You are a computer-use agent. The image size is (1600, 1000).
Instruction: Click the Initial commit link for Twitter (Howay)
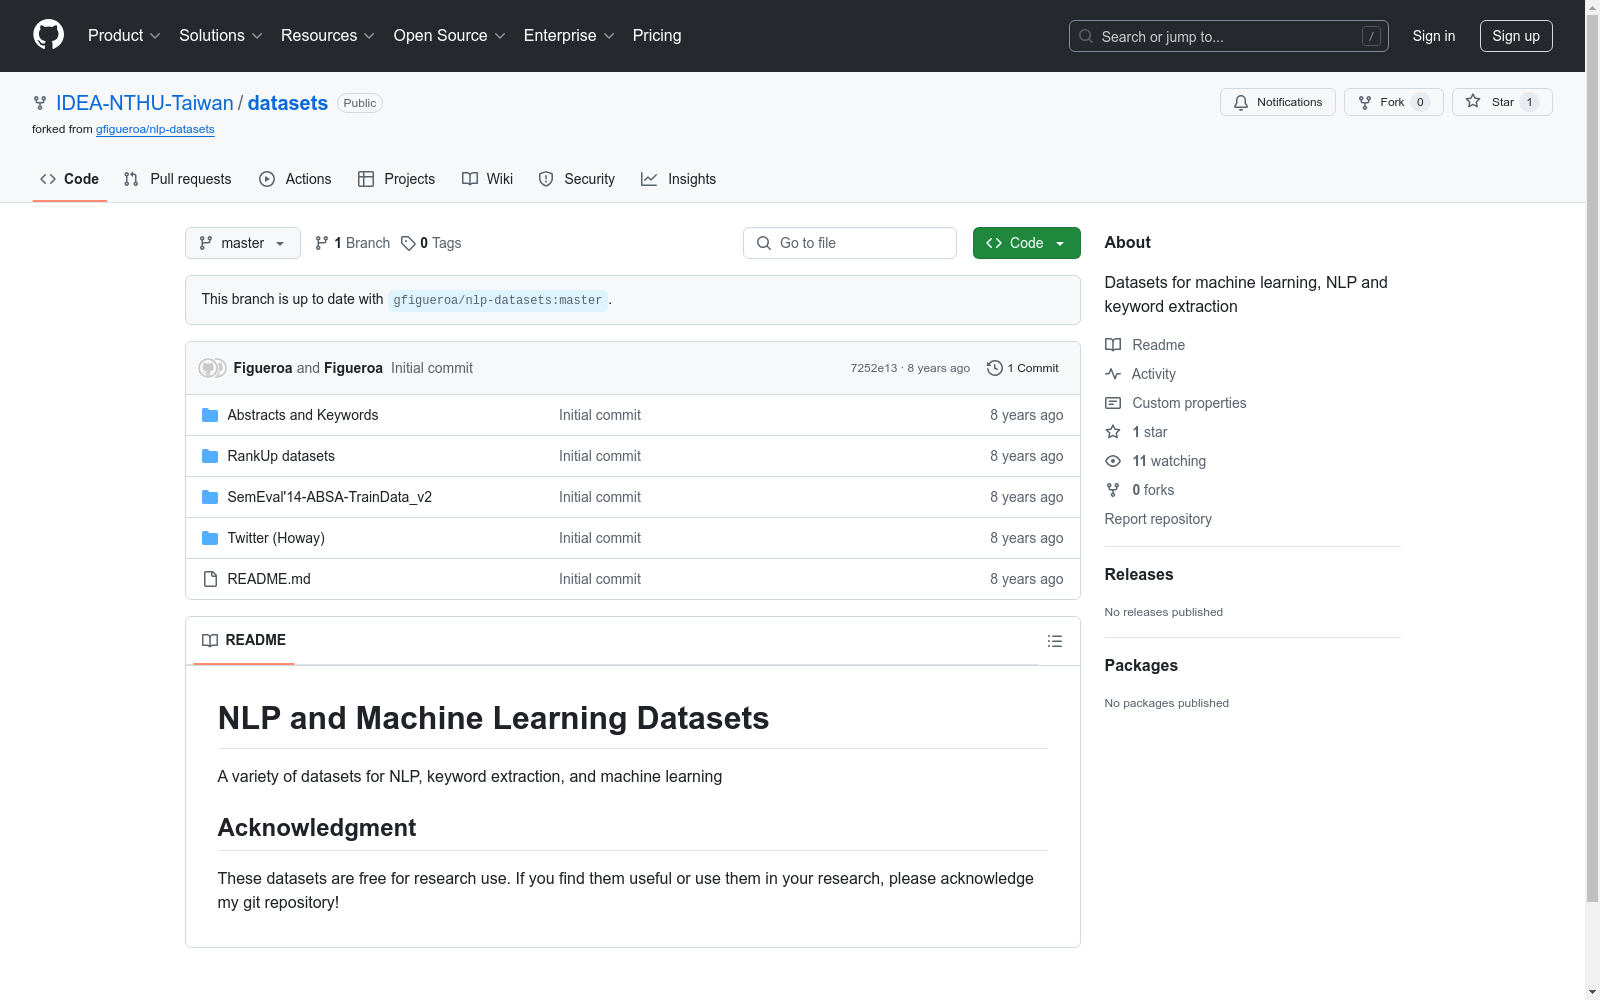600,538
